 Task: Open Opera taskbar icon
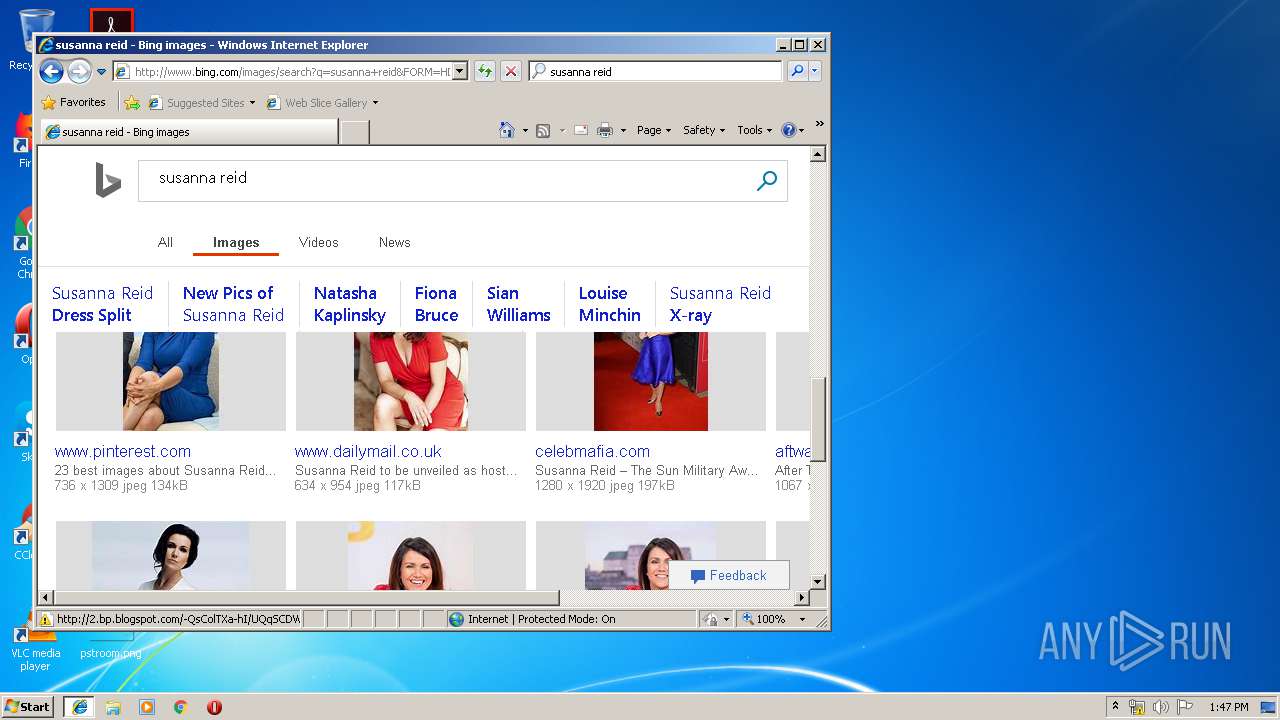click(214, 706)
